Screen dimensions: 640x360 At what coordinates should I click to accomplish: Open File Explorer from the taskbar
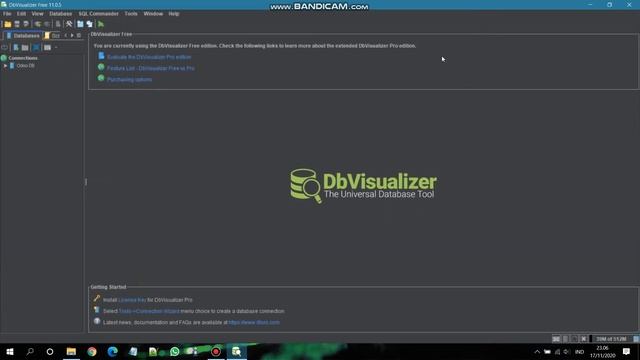coord(71,351)
